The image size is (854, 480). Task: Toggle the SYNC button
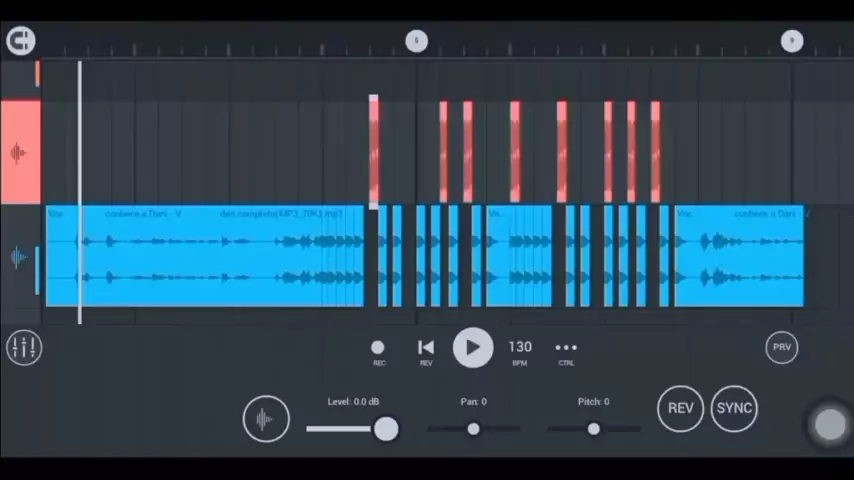[x=733, y=408]
